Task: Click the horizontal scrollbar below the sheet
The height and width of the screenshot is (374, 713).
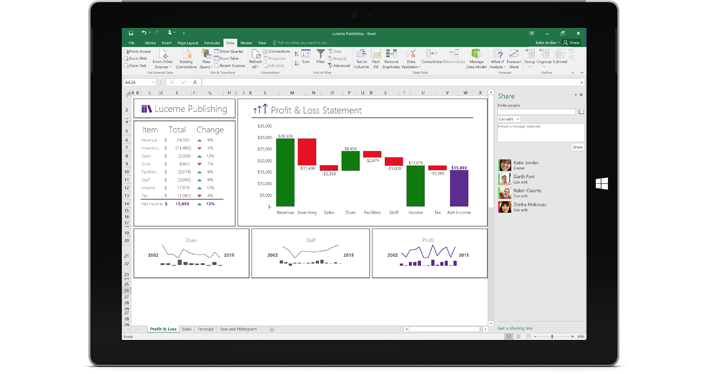Action: pyautogui.click(x=445, y=329)
